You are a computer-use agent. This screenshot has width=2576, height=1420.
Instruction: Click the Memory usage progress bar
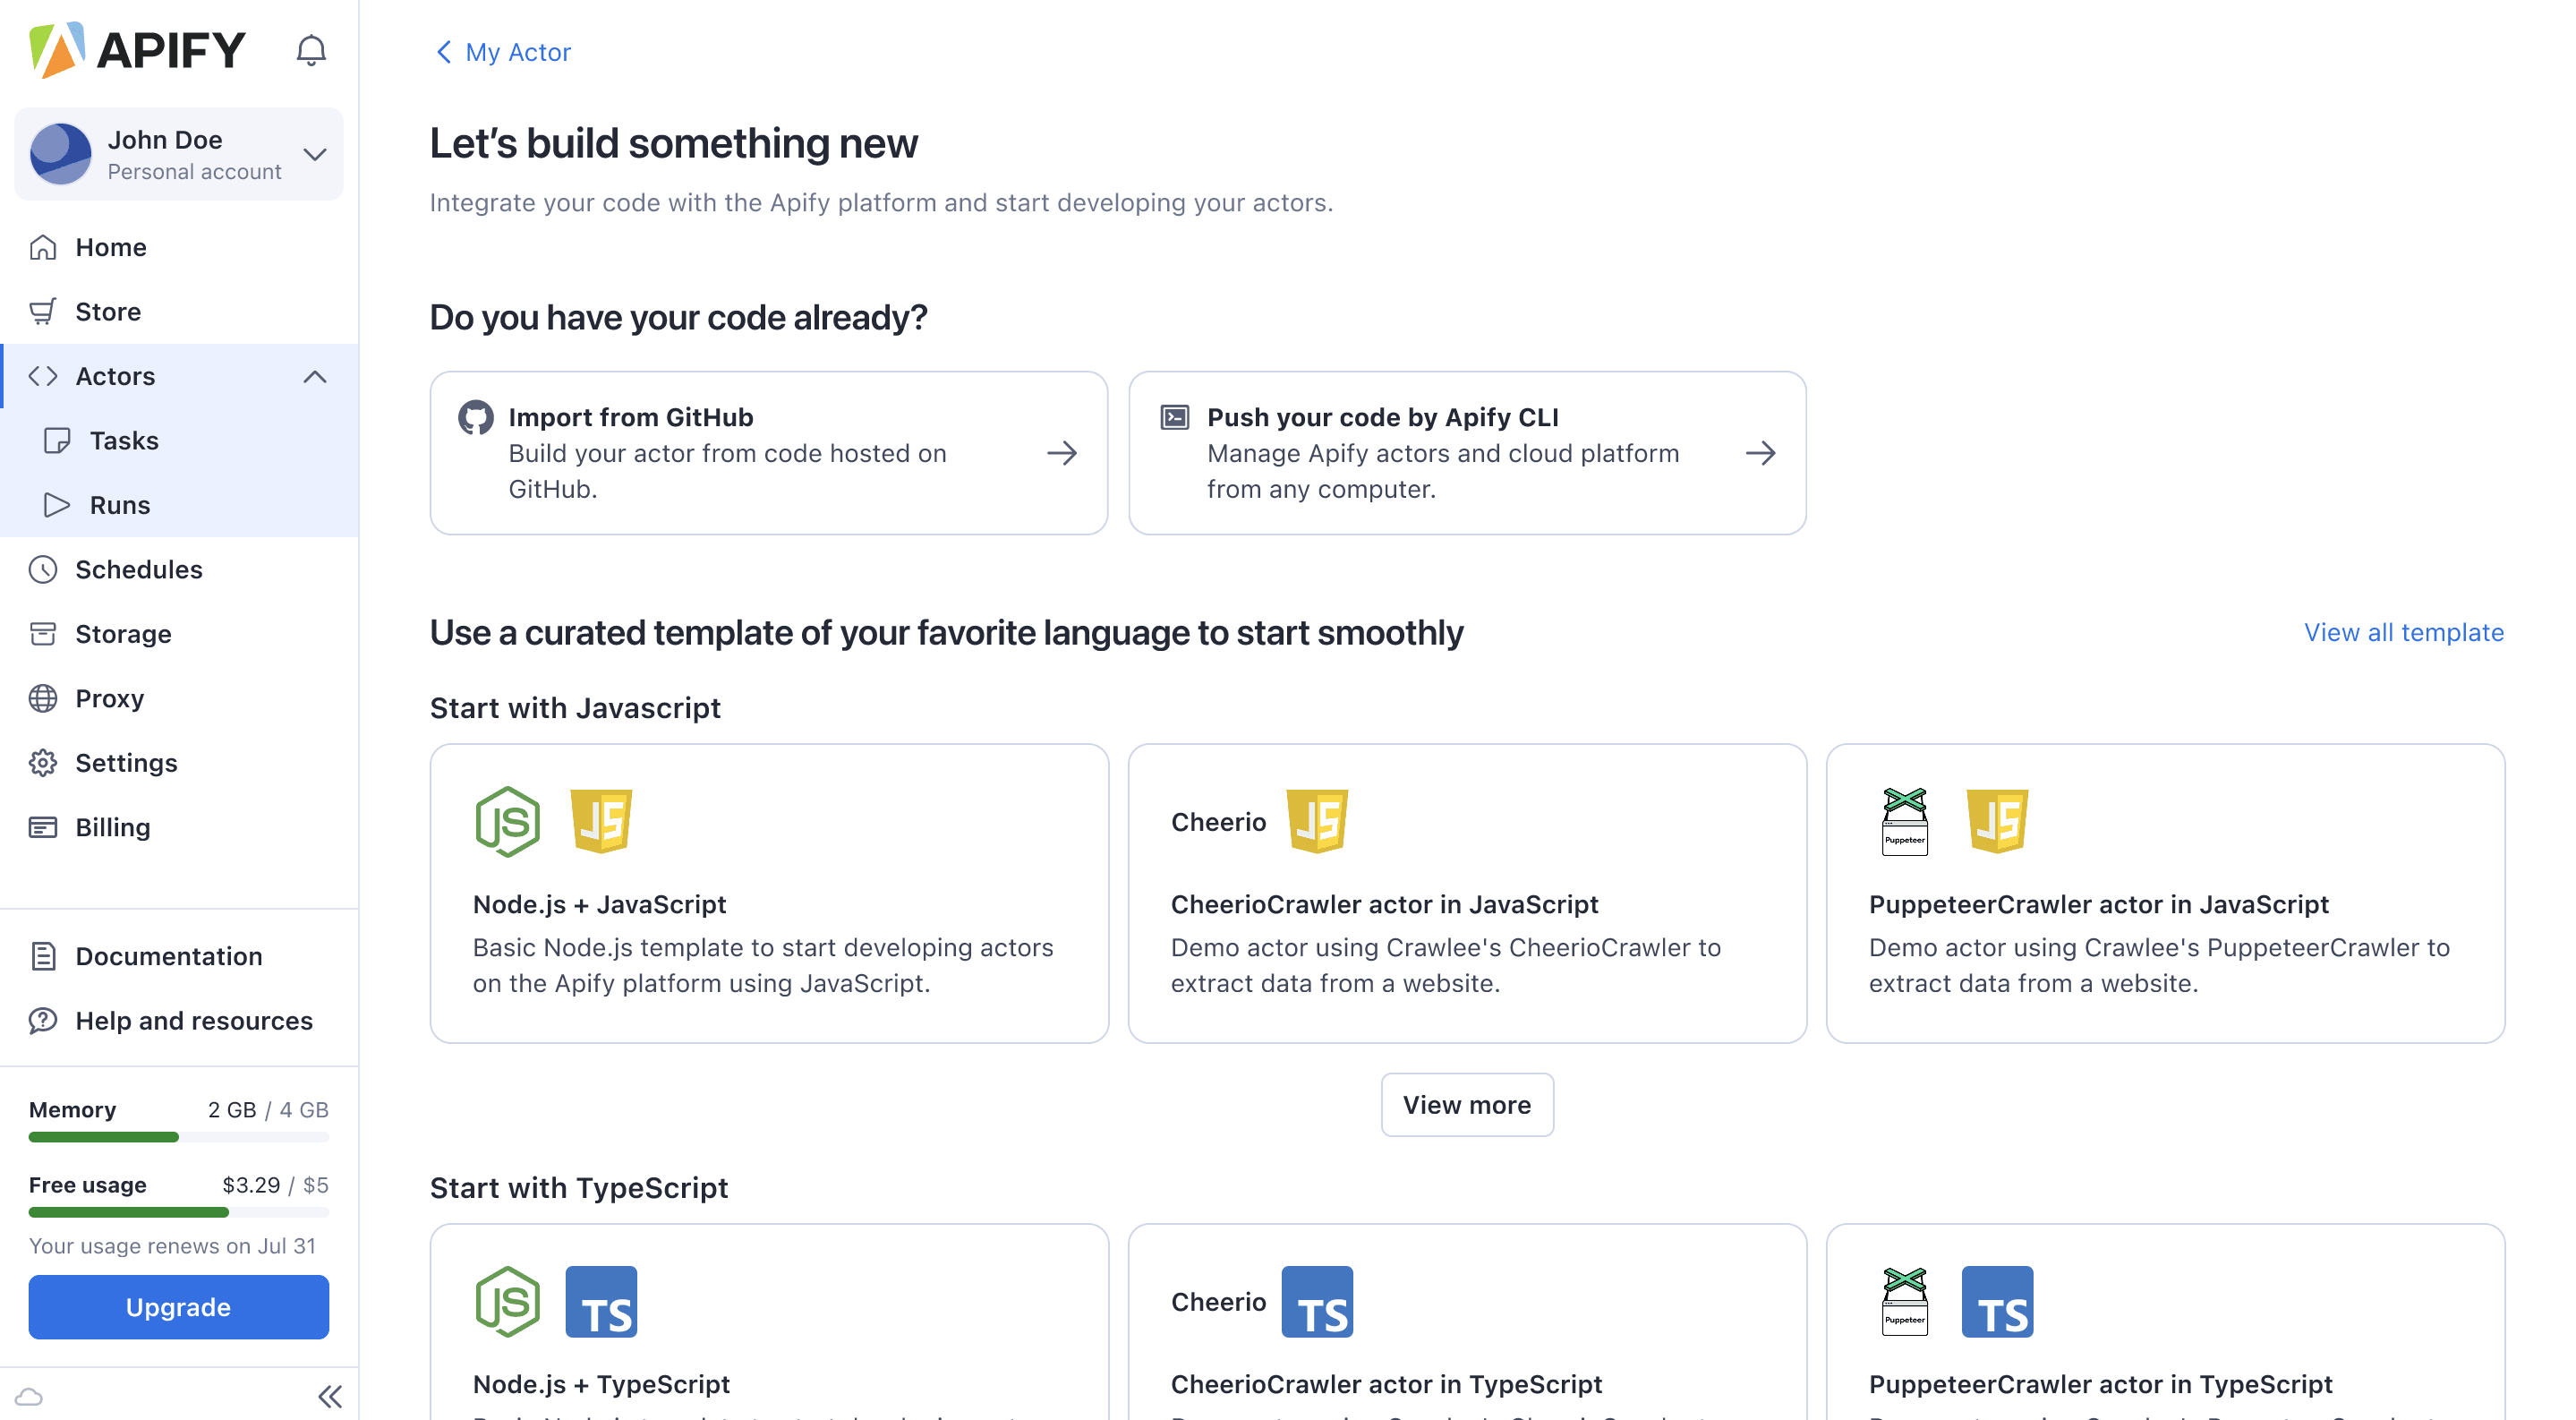pyautogui.click(x=178, y=1137)
